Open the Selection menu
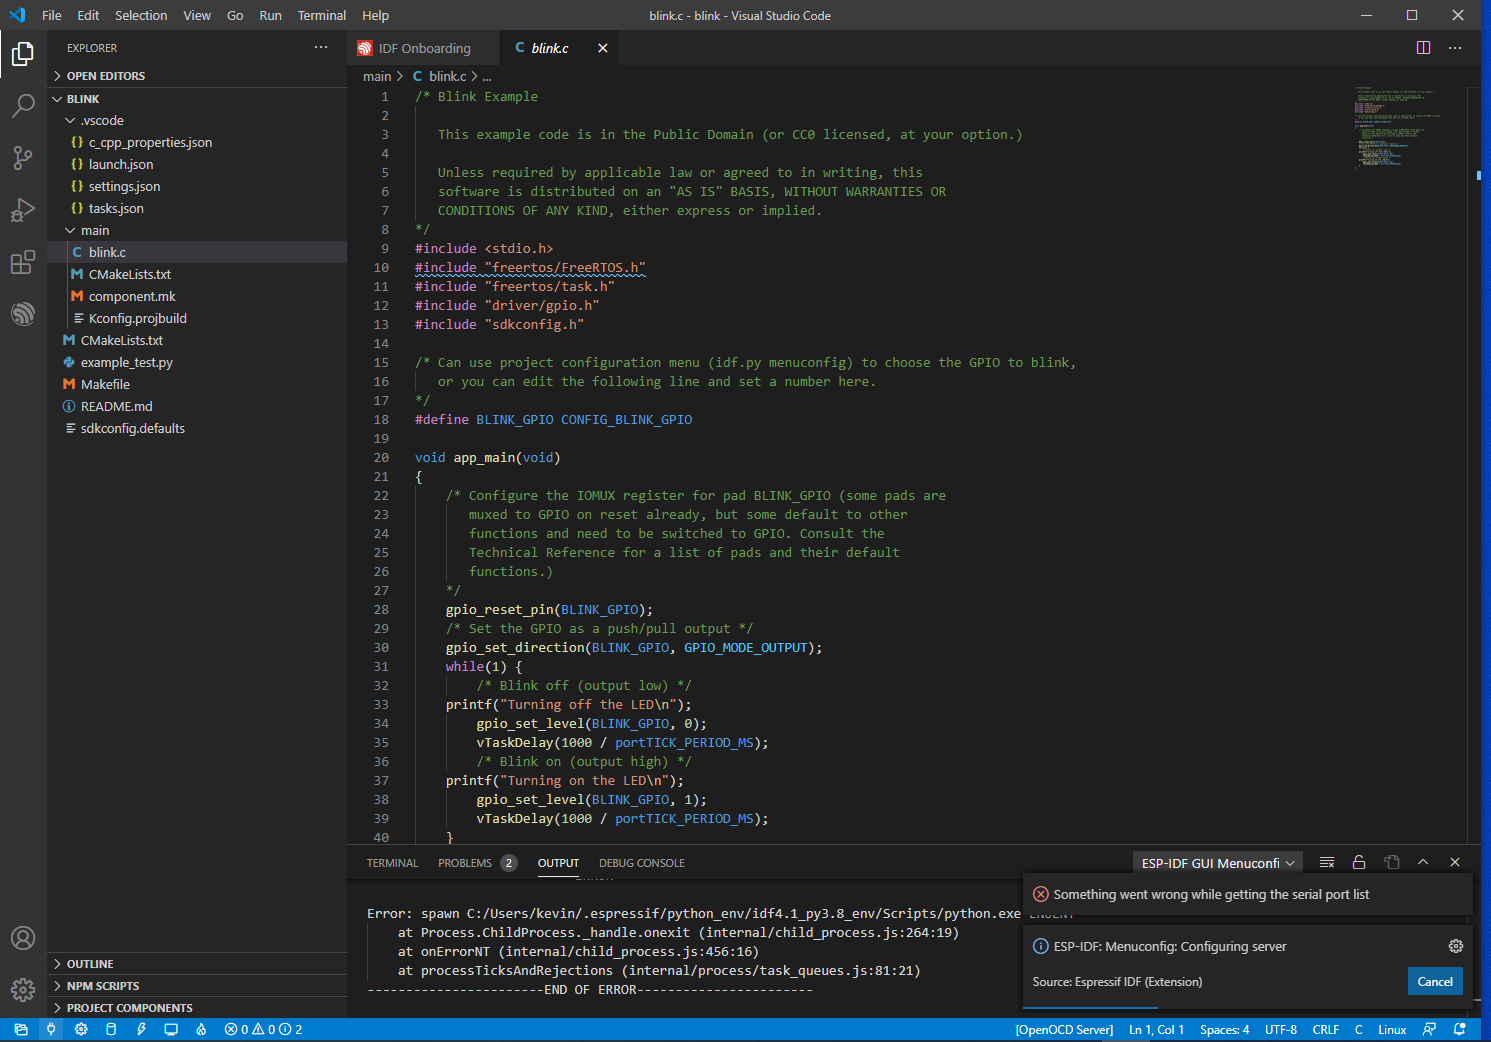This screenshot has height=1042, width=1491. (141, 15)
